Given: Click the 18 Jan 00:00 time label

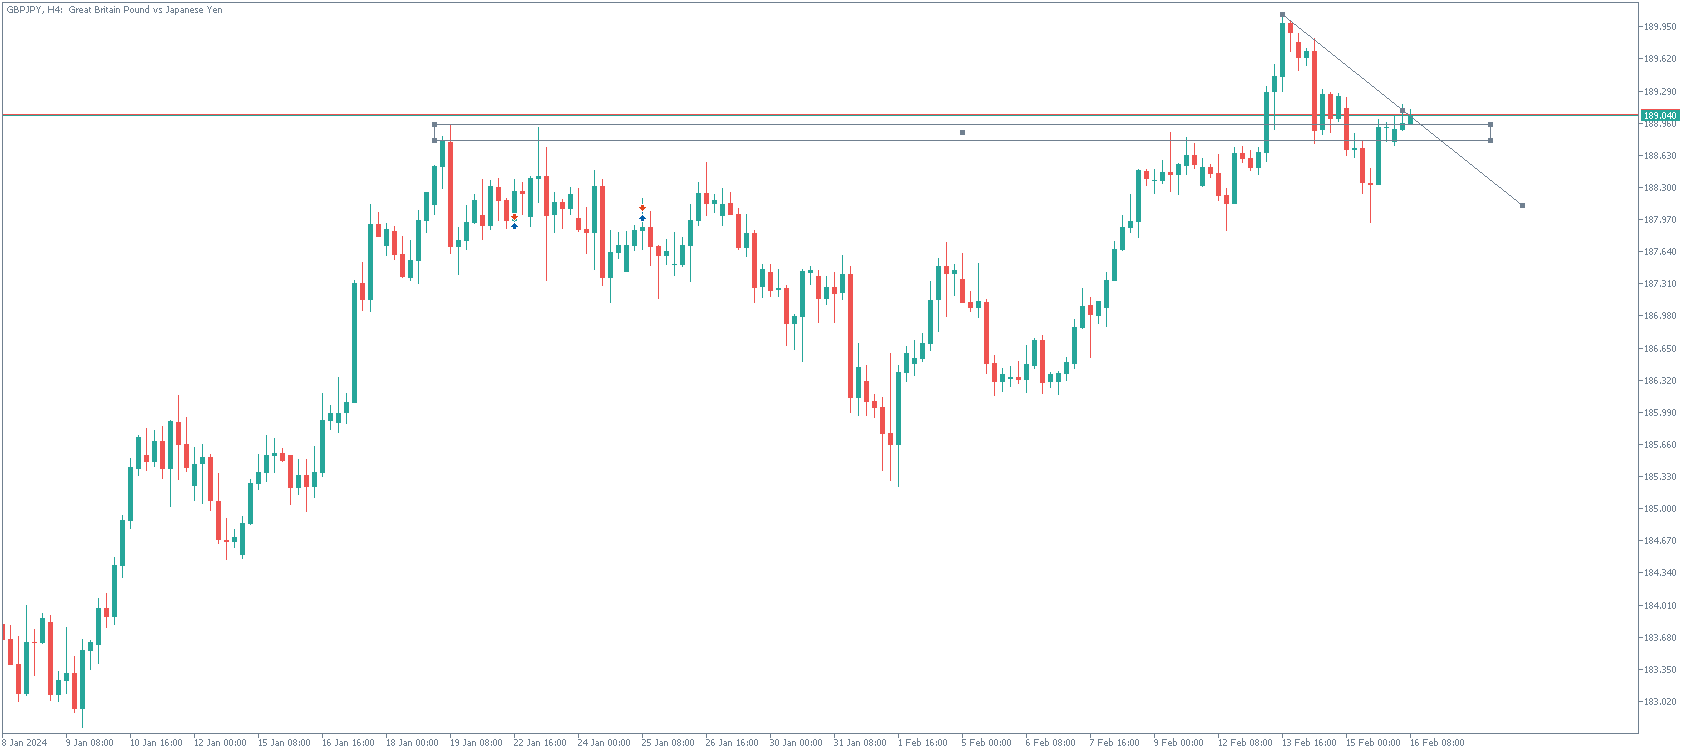Looking at the screenshot, I should (x=412, y=743).
